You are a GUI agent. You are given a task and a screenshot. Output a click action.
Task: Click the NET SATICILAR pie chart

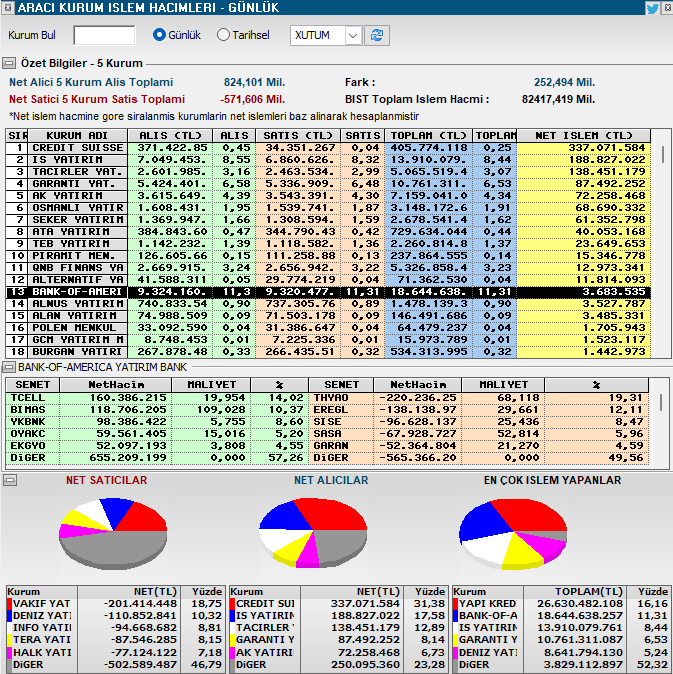(x=113, y=533)
